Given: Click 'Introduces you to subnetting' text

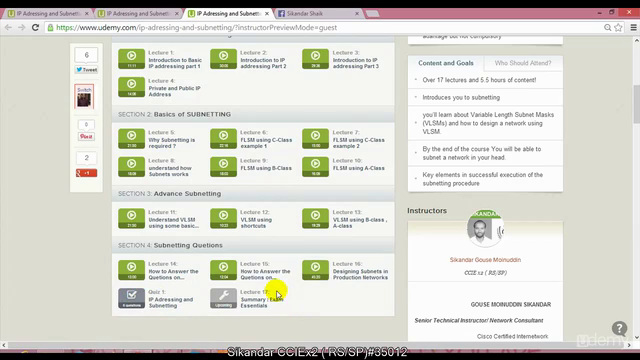Looking at the screenshot, I should [x=461, y=98].
